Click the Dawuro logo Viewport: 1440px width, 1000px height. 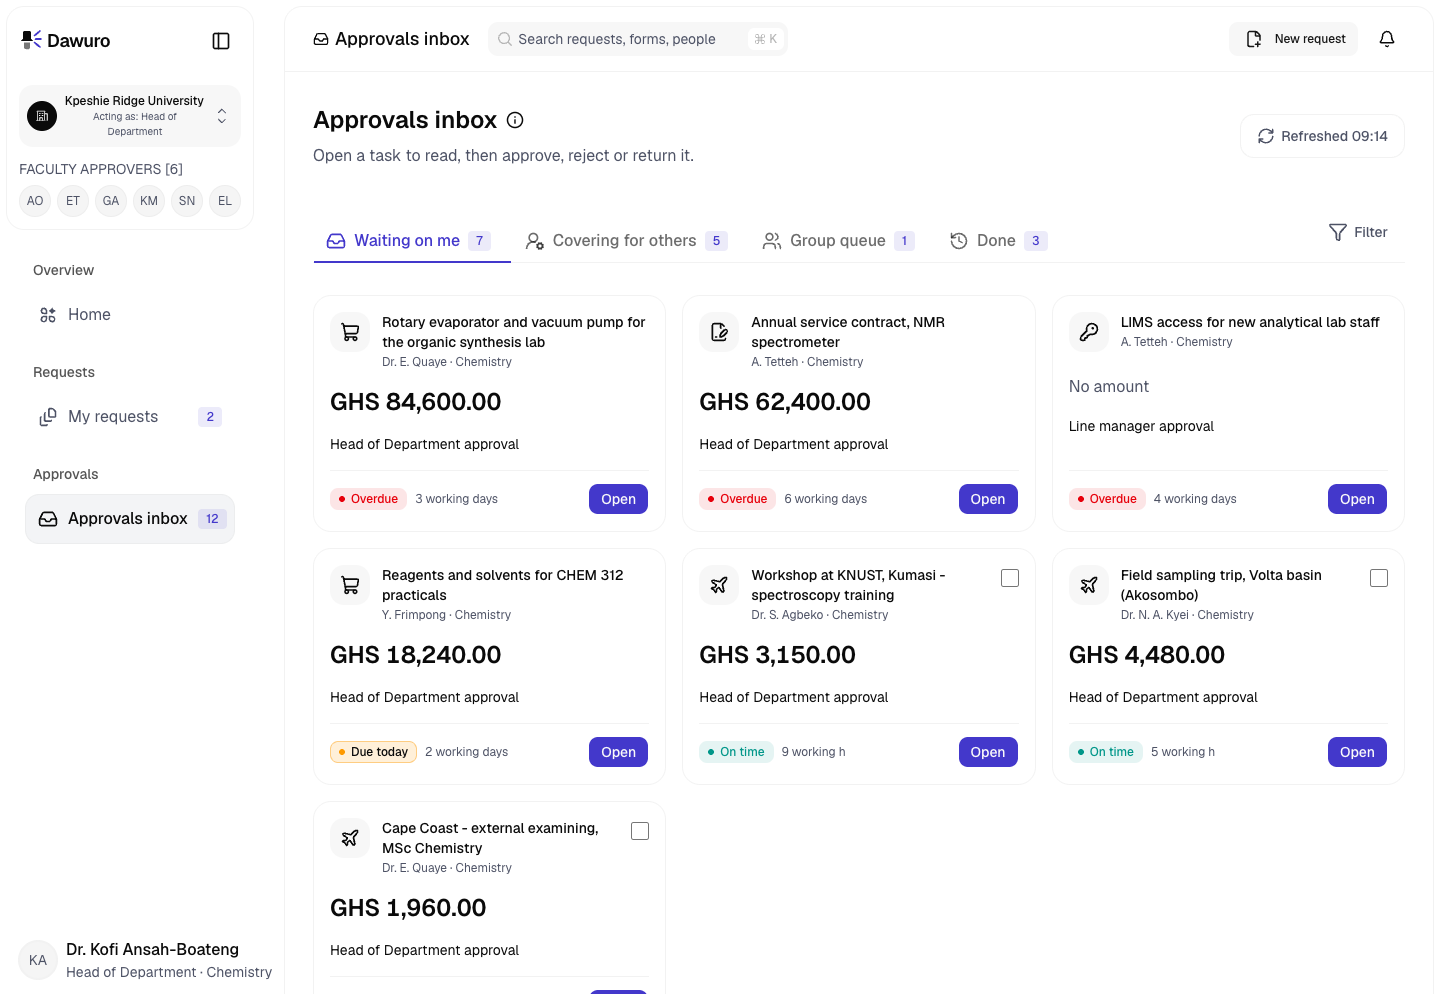pos(66,41)
